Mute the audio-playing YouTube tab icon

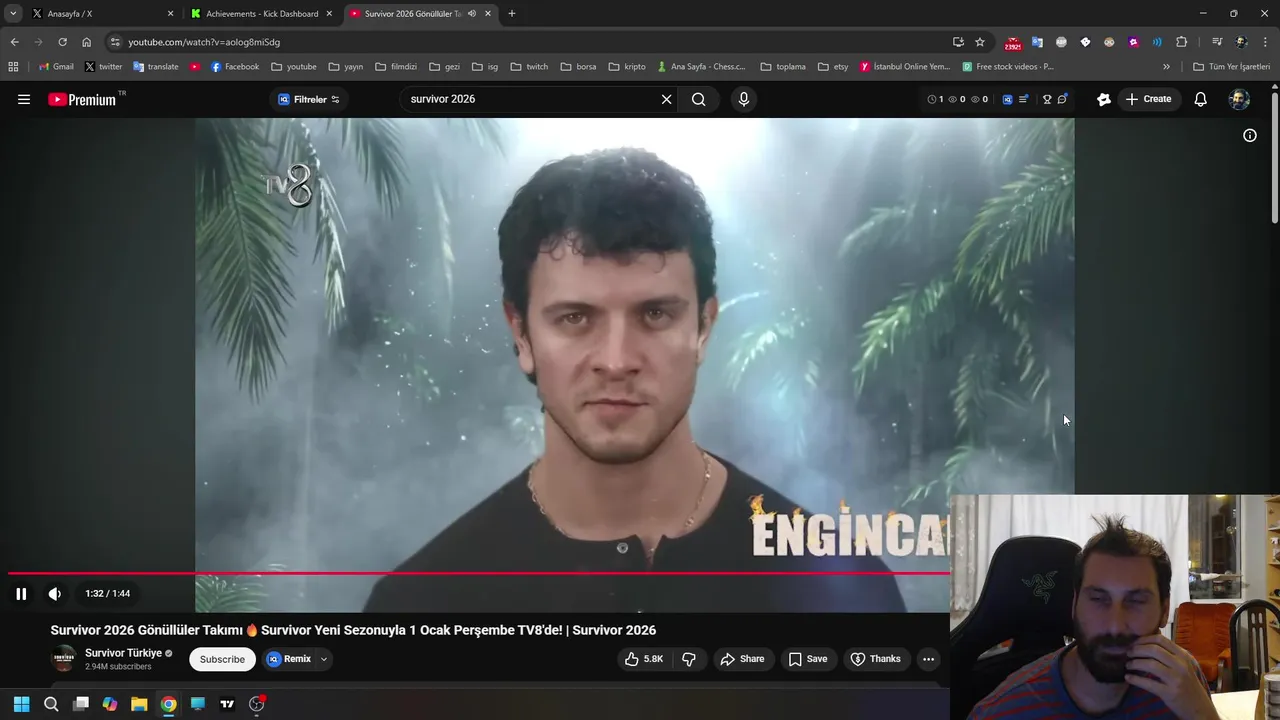tap(472, 14)
